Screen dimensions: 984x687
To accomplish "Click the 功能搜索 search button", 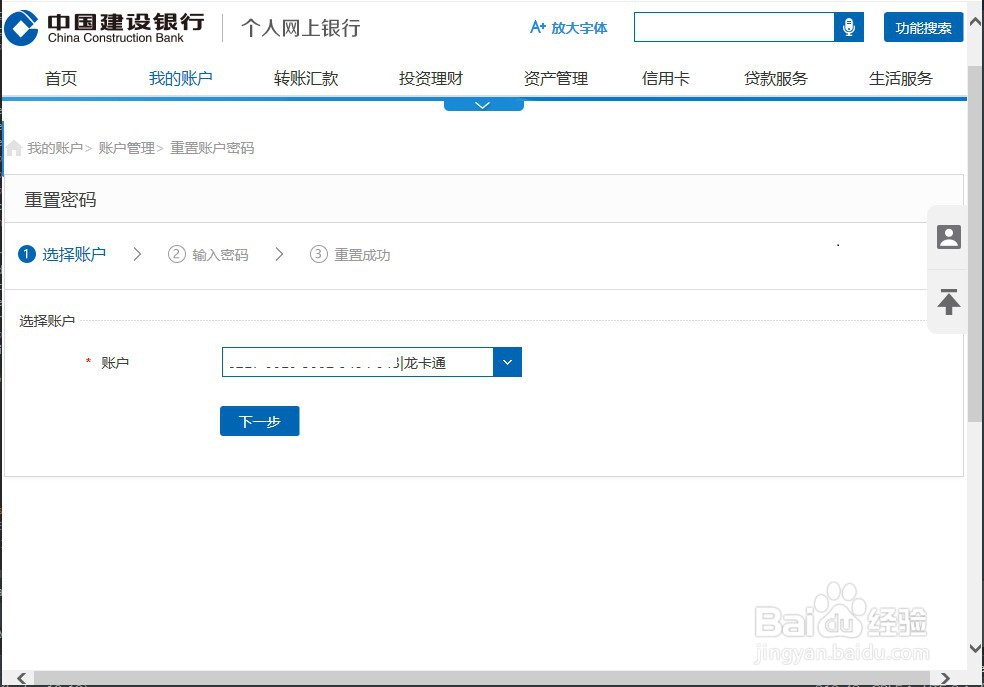I will (922, 28).
